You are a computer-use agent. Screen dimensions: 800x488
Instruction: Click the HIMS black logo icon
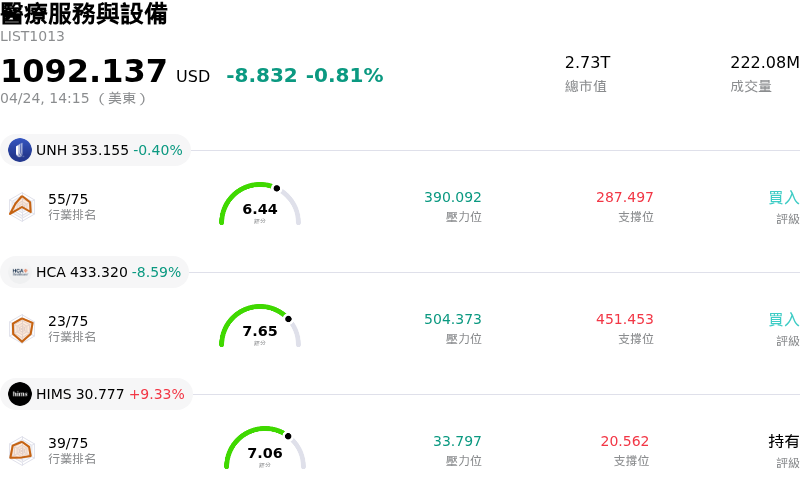[x=20, y=394]
